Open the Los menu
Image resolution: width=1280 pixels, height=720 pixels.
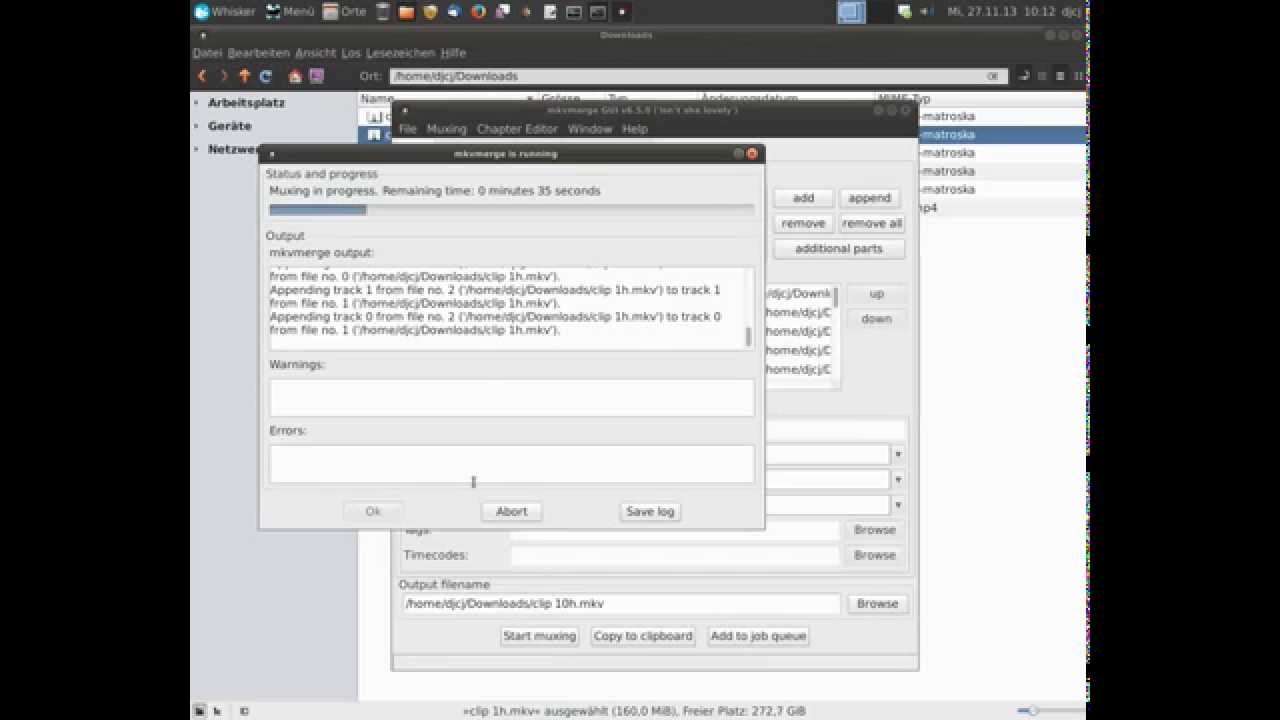pyautogui.click(x=351, y=53)
